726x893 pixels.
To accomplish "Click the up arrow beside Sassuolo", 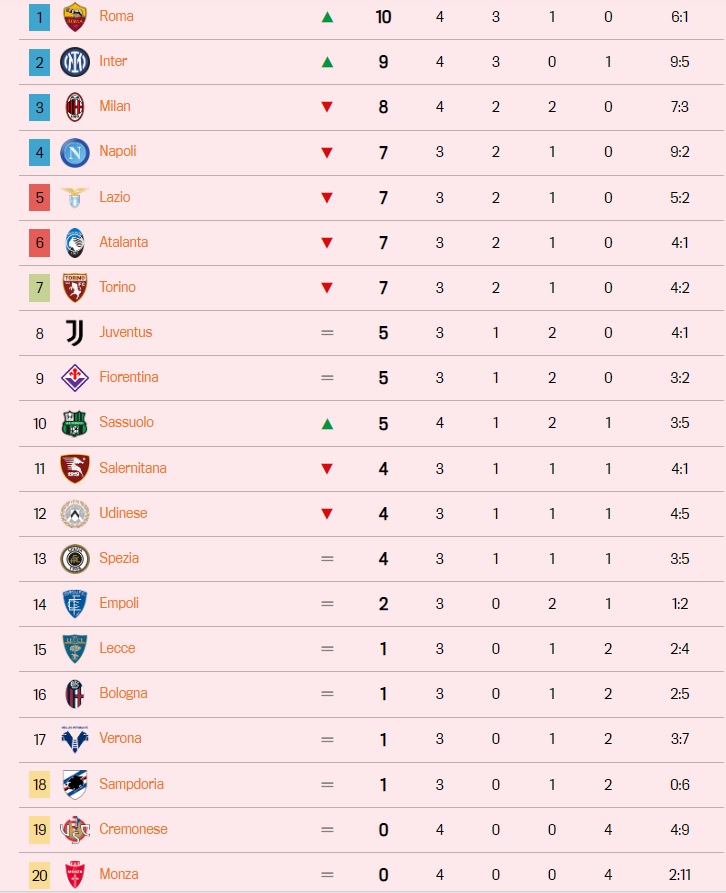I will pyautogui.click(x=326, y=422).
